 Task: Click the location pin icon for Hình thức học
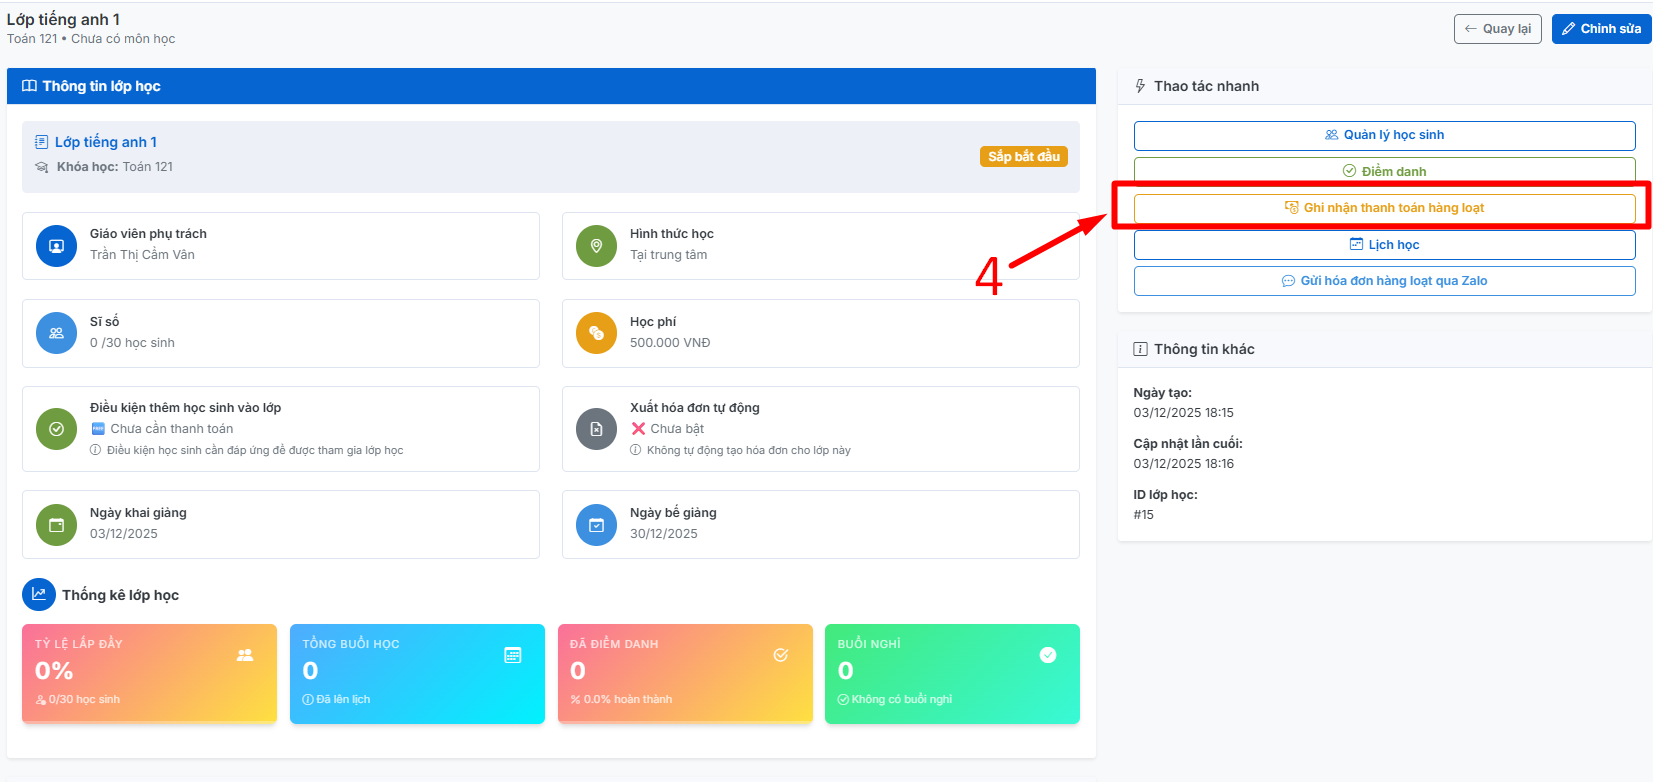pos(596,246)
